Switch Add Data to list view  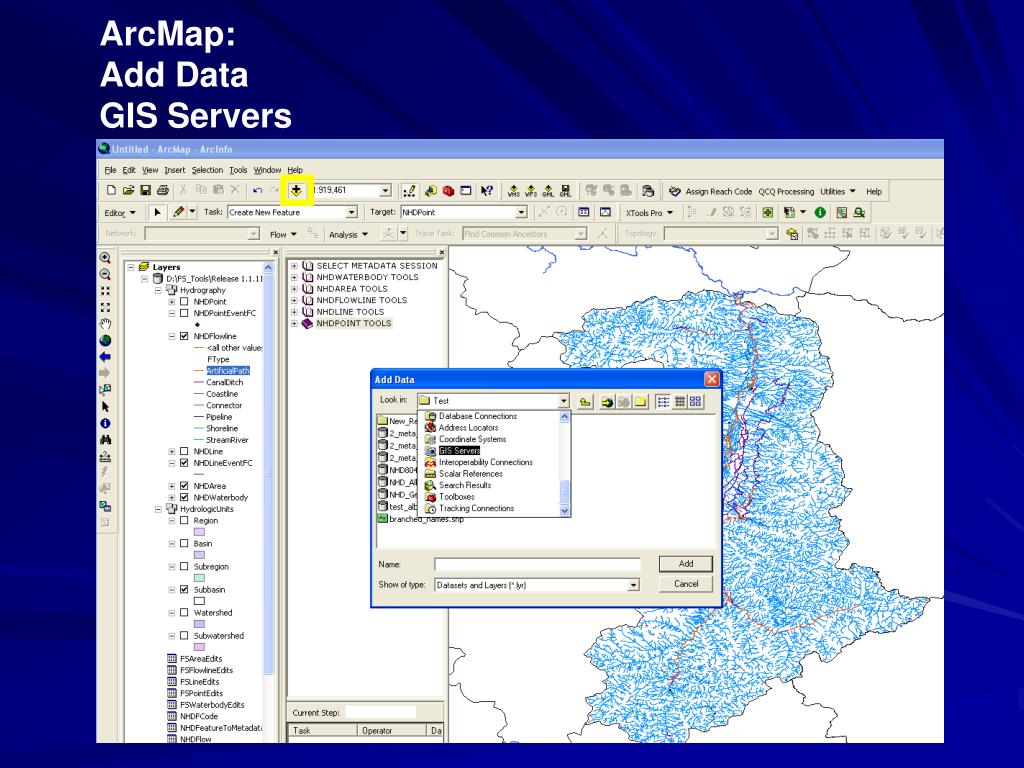[663, 402]
